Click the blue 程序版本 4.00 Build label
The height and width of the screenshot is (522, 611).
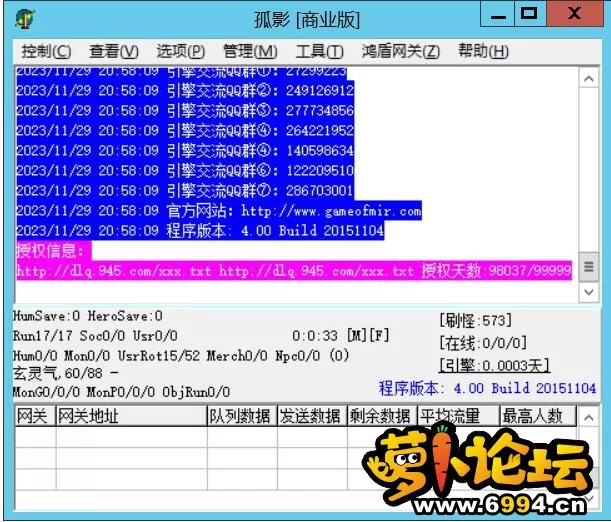487,388
